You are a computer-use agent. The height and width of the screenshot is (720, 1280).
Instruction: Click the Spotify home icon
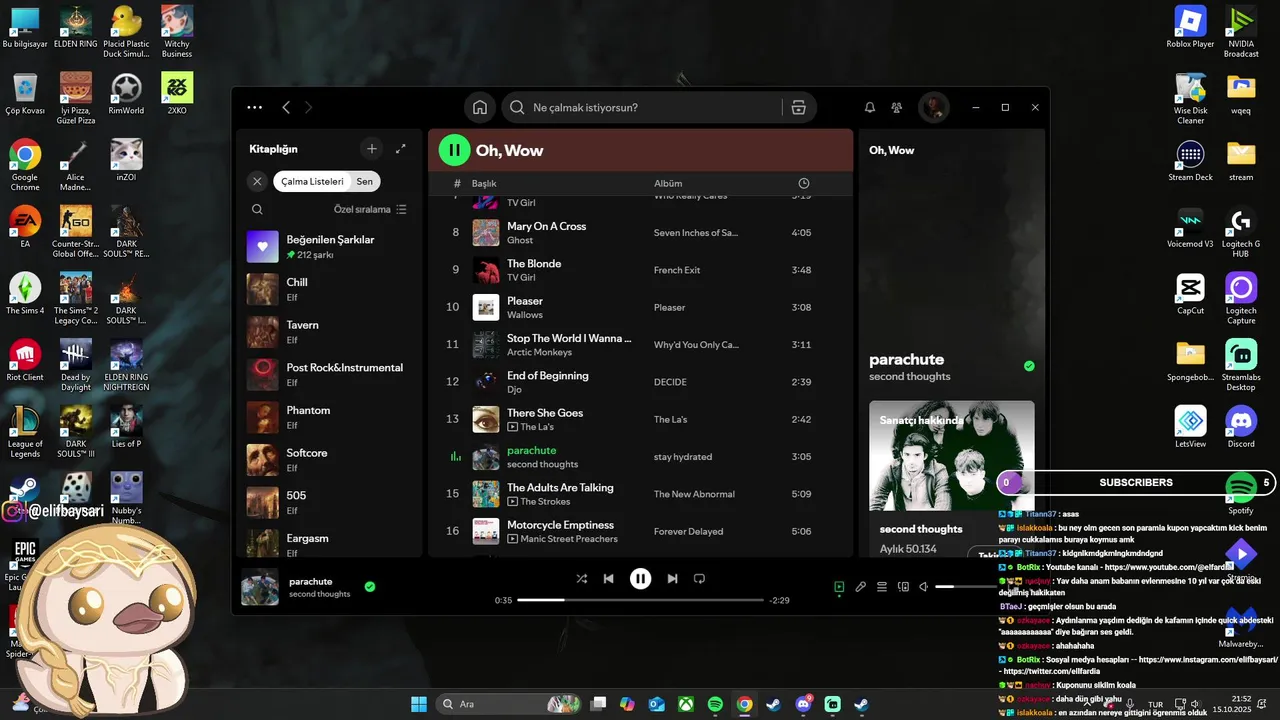pos(480,107)
